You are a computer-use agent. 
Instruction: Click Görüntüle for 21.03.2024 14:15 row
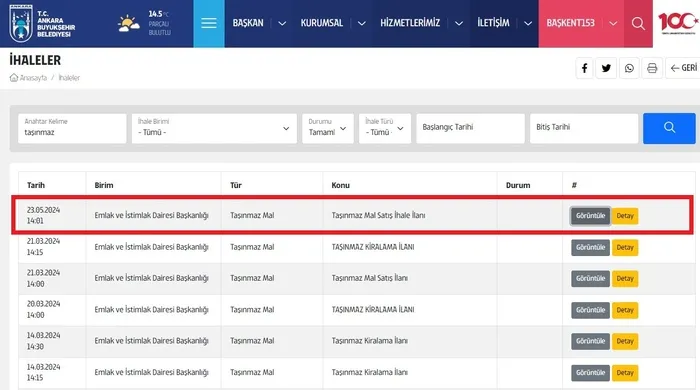click(590, 247)
